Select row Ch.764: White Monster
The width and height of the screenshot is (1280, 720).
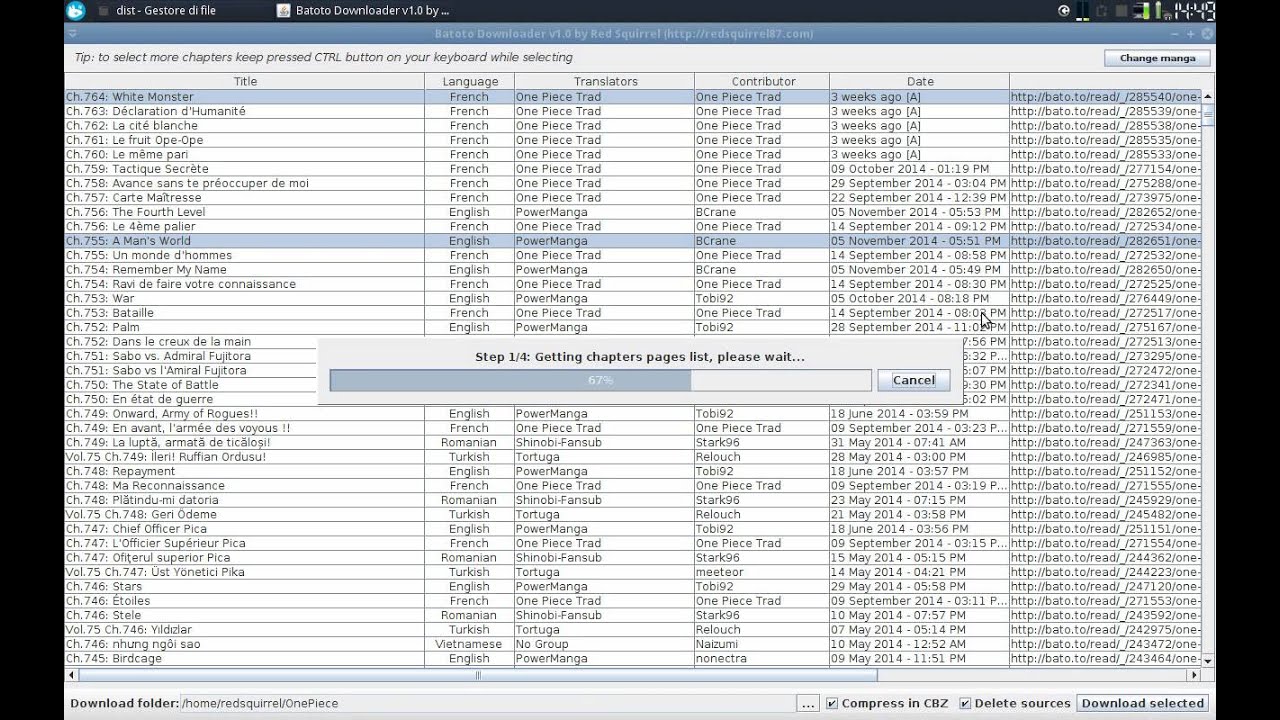(633, 97)
